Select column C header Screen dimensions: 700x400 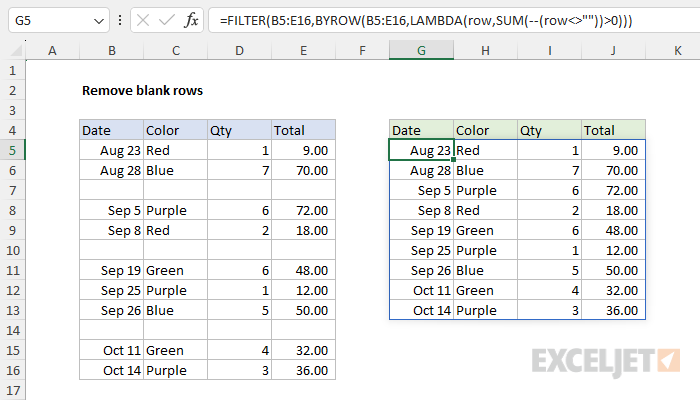click(x=175, y=50)
